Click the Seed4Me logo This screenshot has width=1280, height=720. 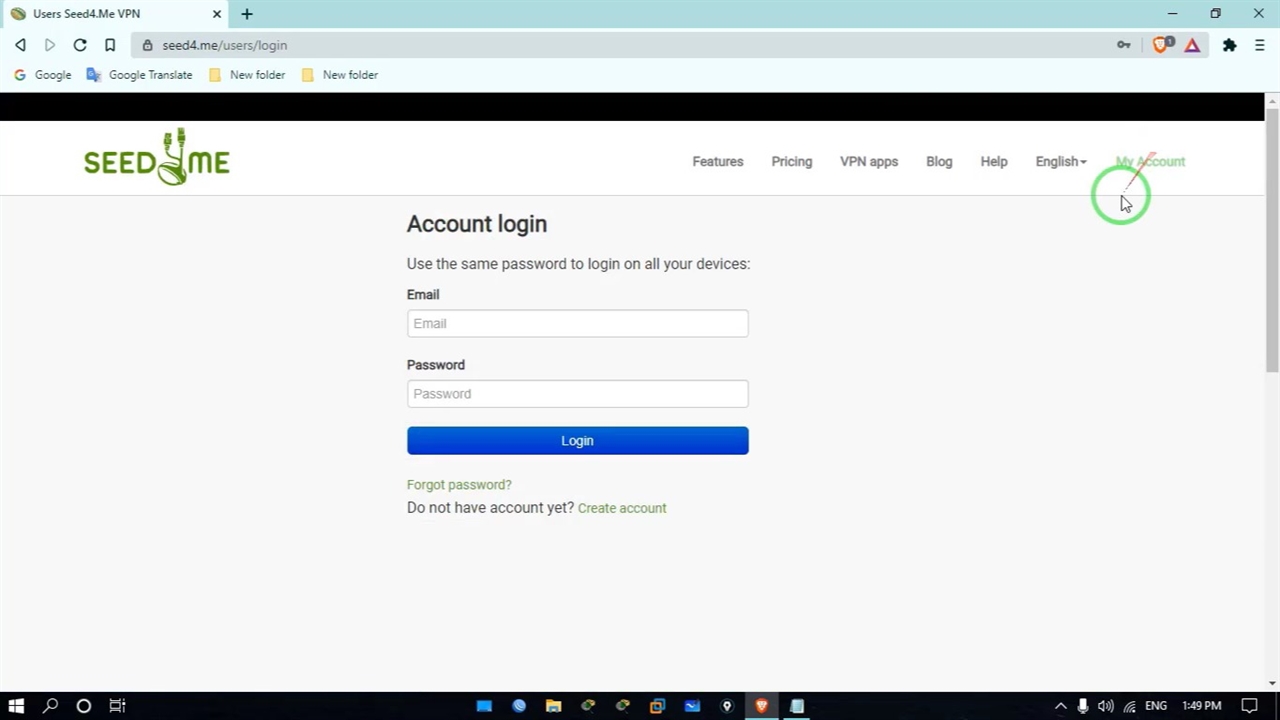(157, 158)
